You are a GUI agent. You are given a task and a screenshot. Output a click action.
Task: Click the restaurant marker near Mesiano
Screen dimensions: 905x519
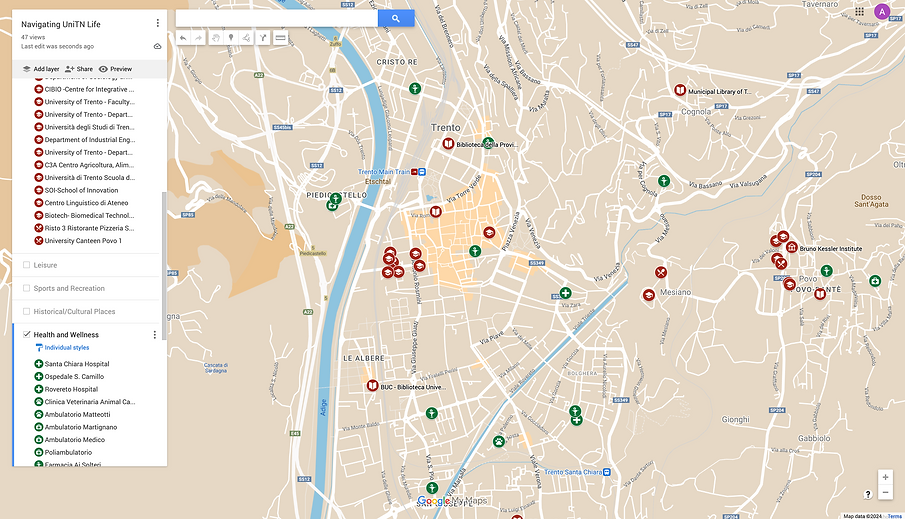pos(661,272)
